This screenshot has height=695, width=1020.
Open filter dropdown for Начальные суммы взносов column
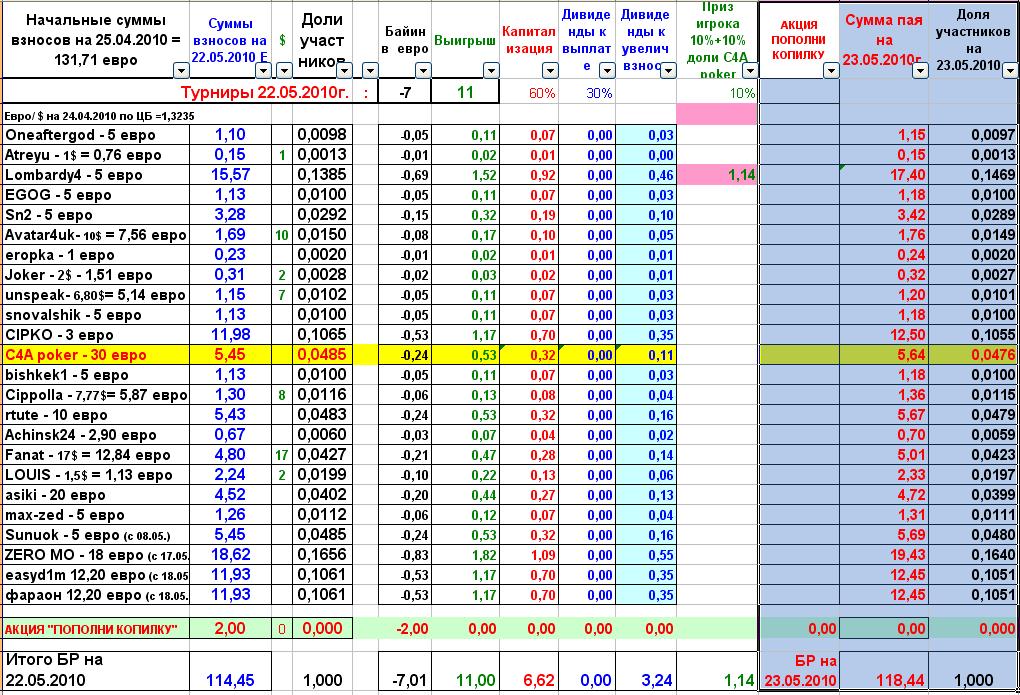pyautogui.click(x=181, y=70)
